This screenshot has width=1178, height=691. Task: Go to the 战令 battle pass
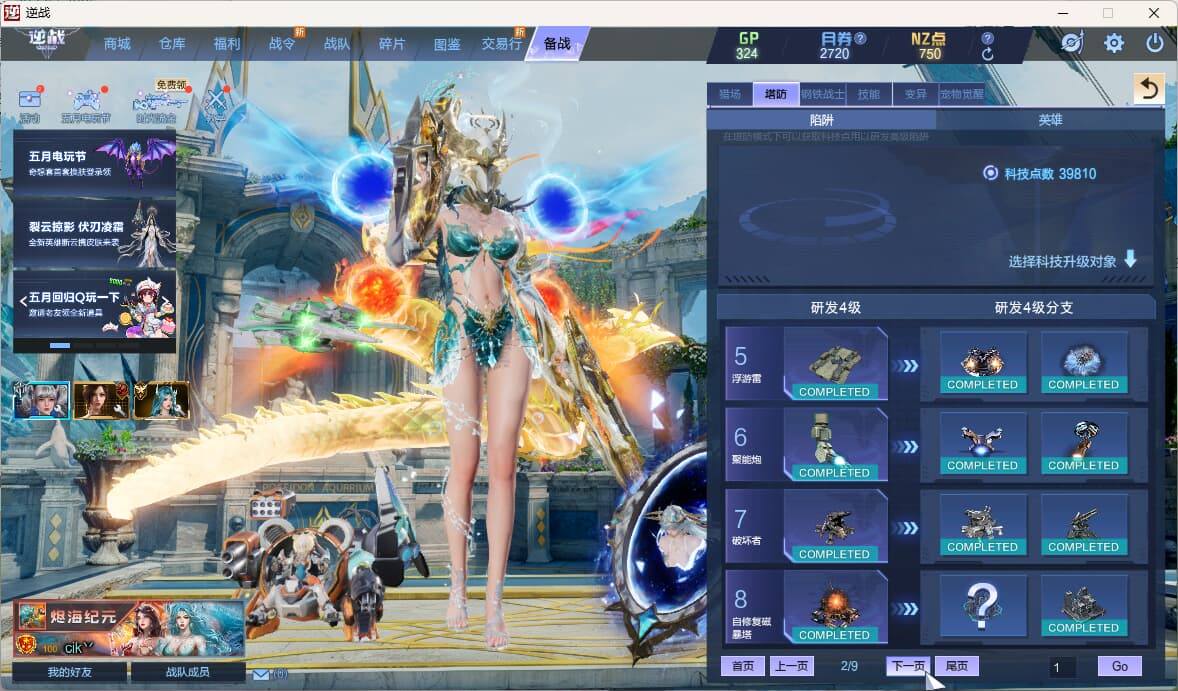coord(282,44)
